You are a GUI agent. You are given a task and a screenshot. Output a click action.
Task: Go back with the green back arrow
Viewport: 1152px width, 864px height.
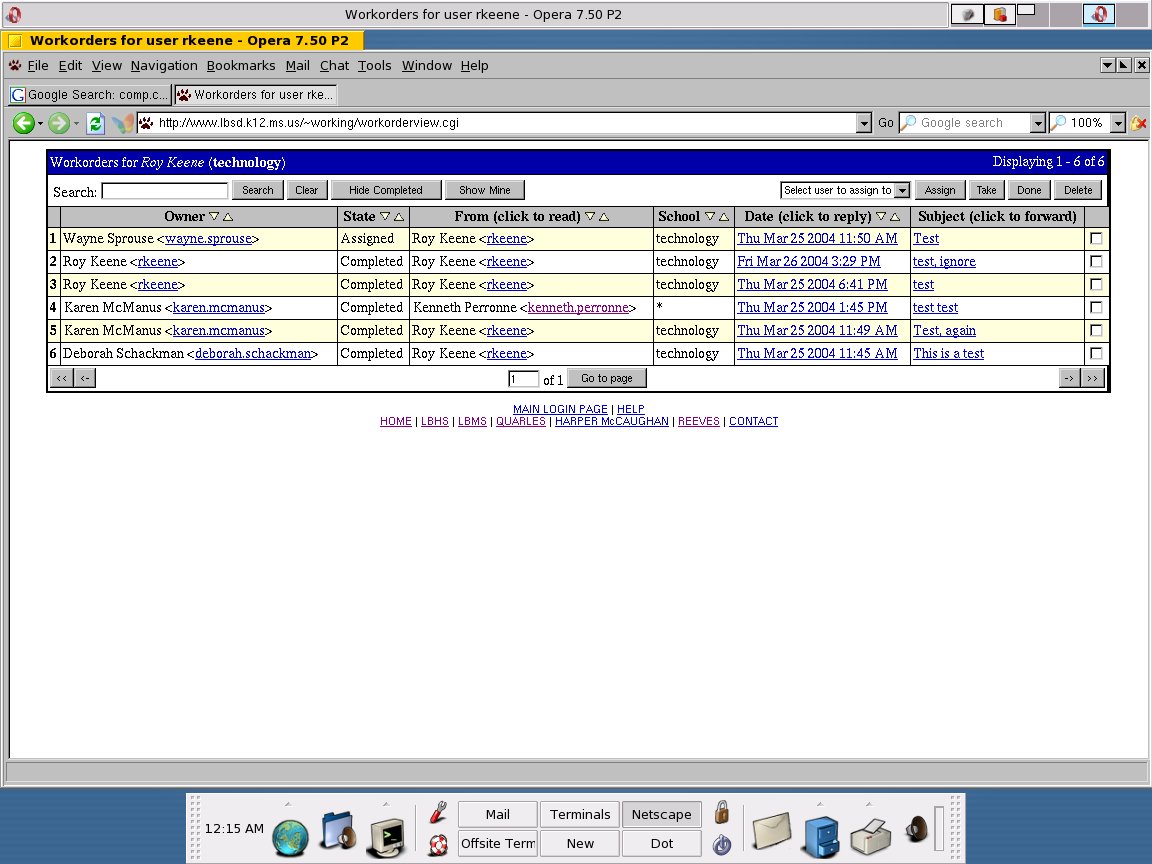tap(24, 123)
